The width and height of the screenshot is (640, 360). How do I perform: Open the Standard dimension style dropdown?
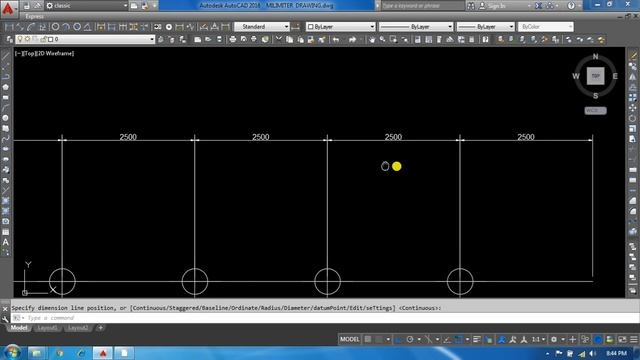(x=262, y=27)
